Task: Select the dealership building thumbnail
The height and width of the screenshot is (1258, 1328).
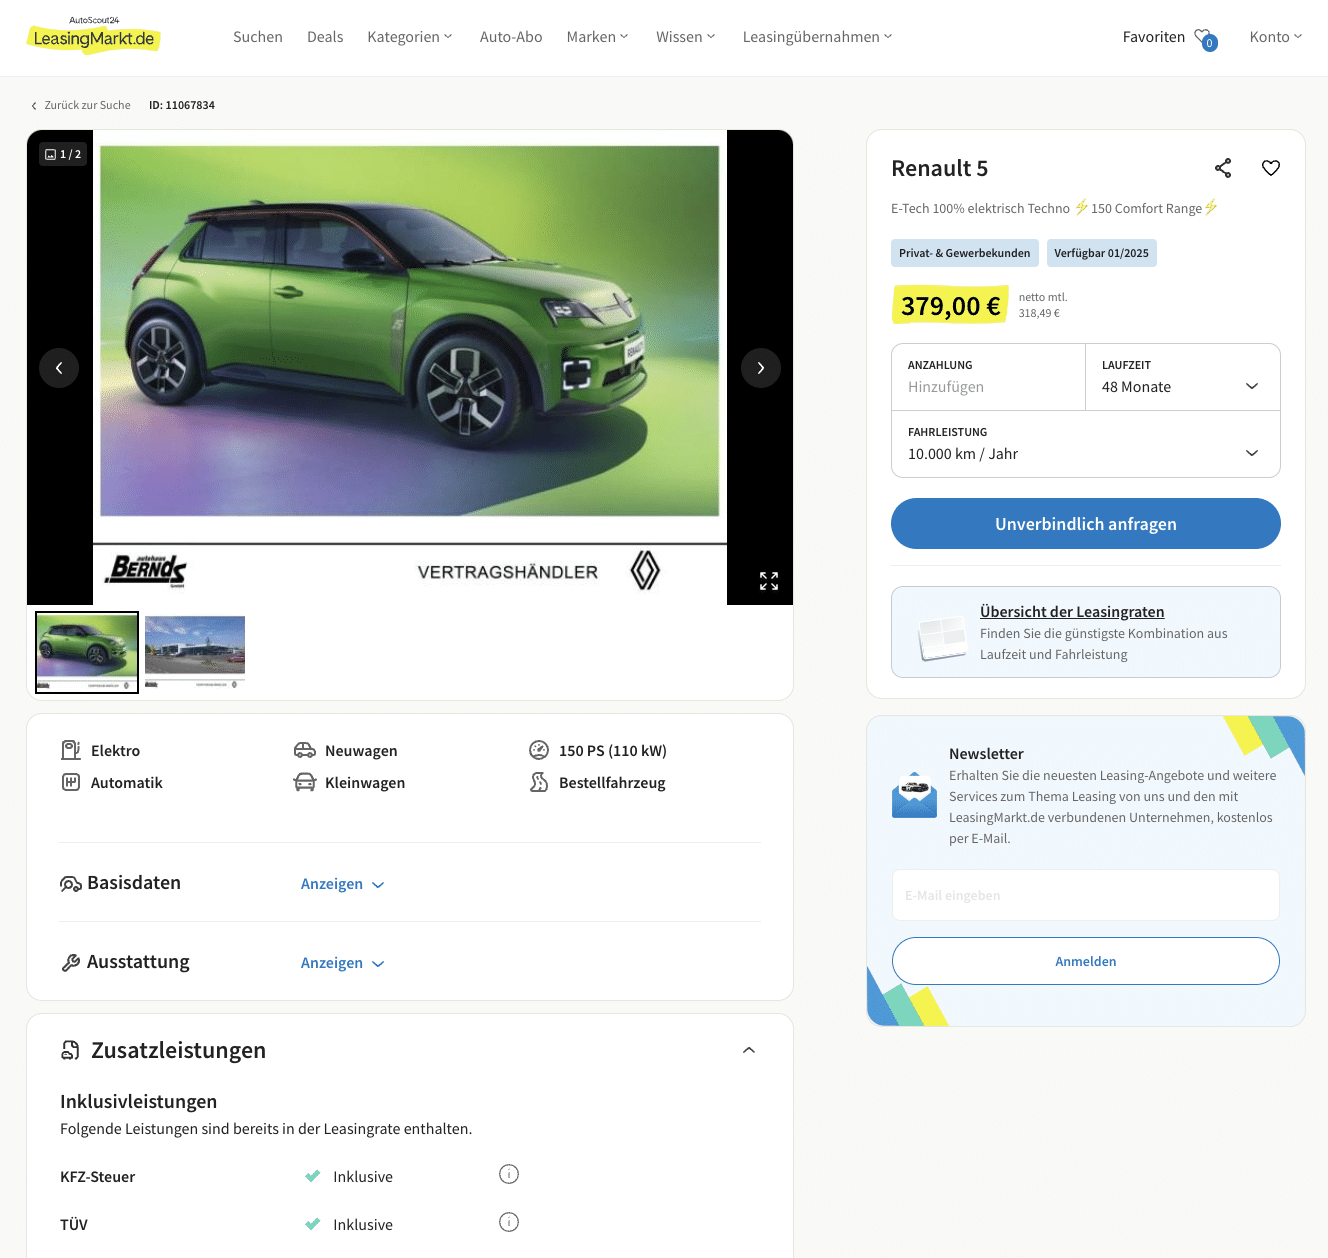Action: click(x=195, y=652)
